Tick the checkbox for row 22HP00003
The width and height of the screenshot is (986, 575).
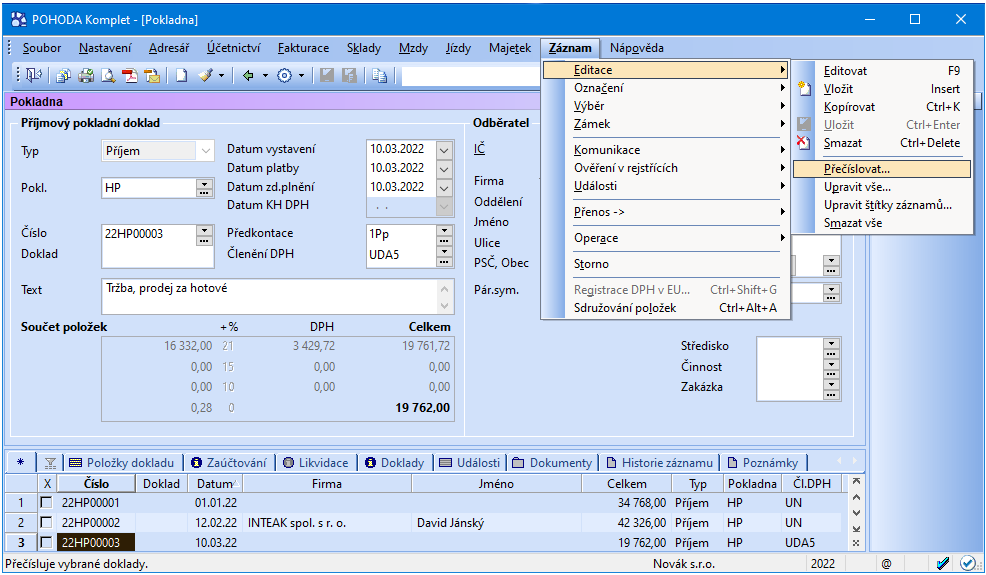point(46,543)
